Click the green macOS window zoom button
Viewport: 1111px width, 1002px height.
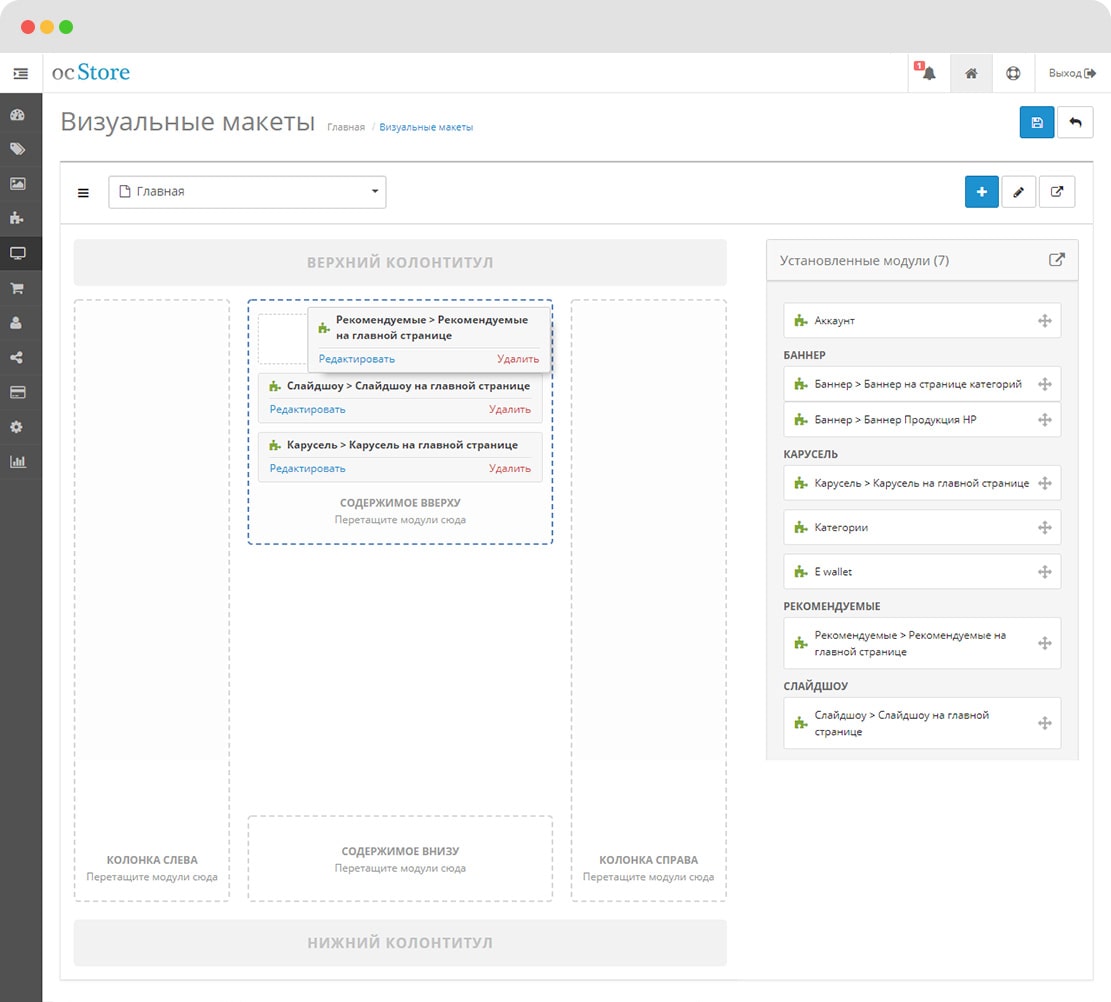[66, 27]
